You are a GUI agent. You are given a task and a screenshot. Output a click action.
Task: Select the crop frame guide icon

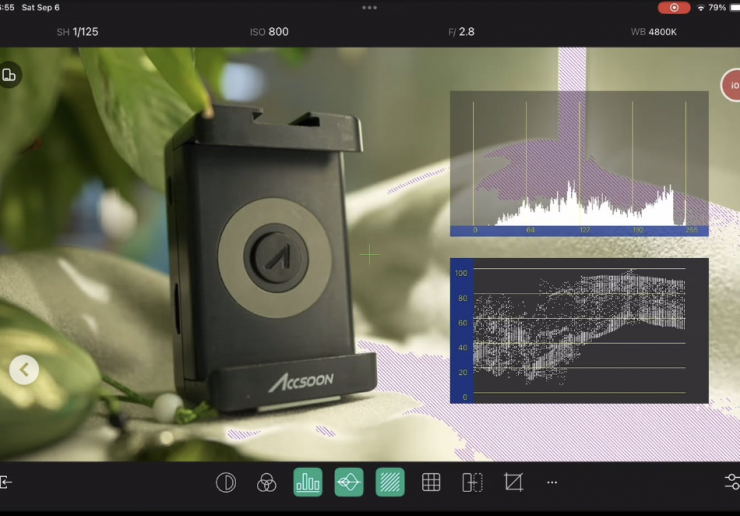click(513, 482)
